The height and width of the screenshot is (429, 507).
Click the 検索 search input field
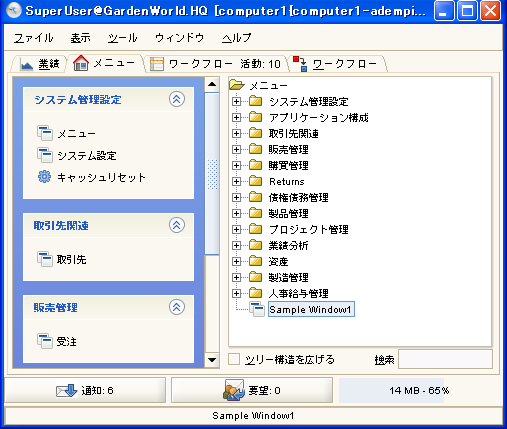(446, 359)
